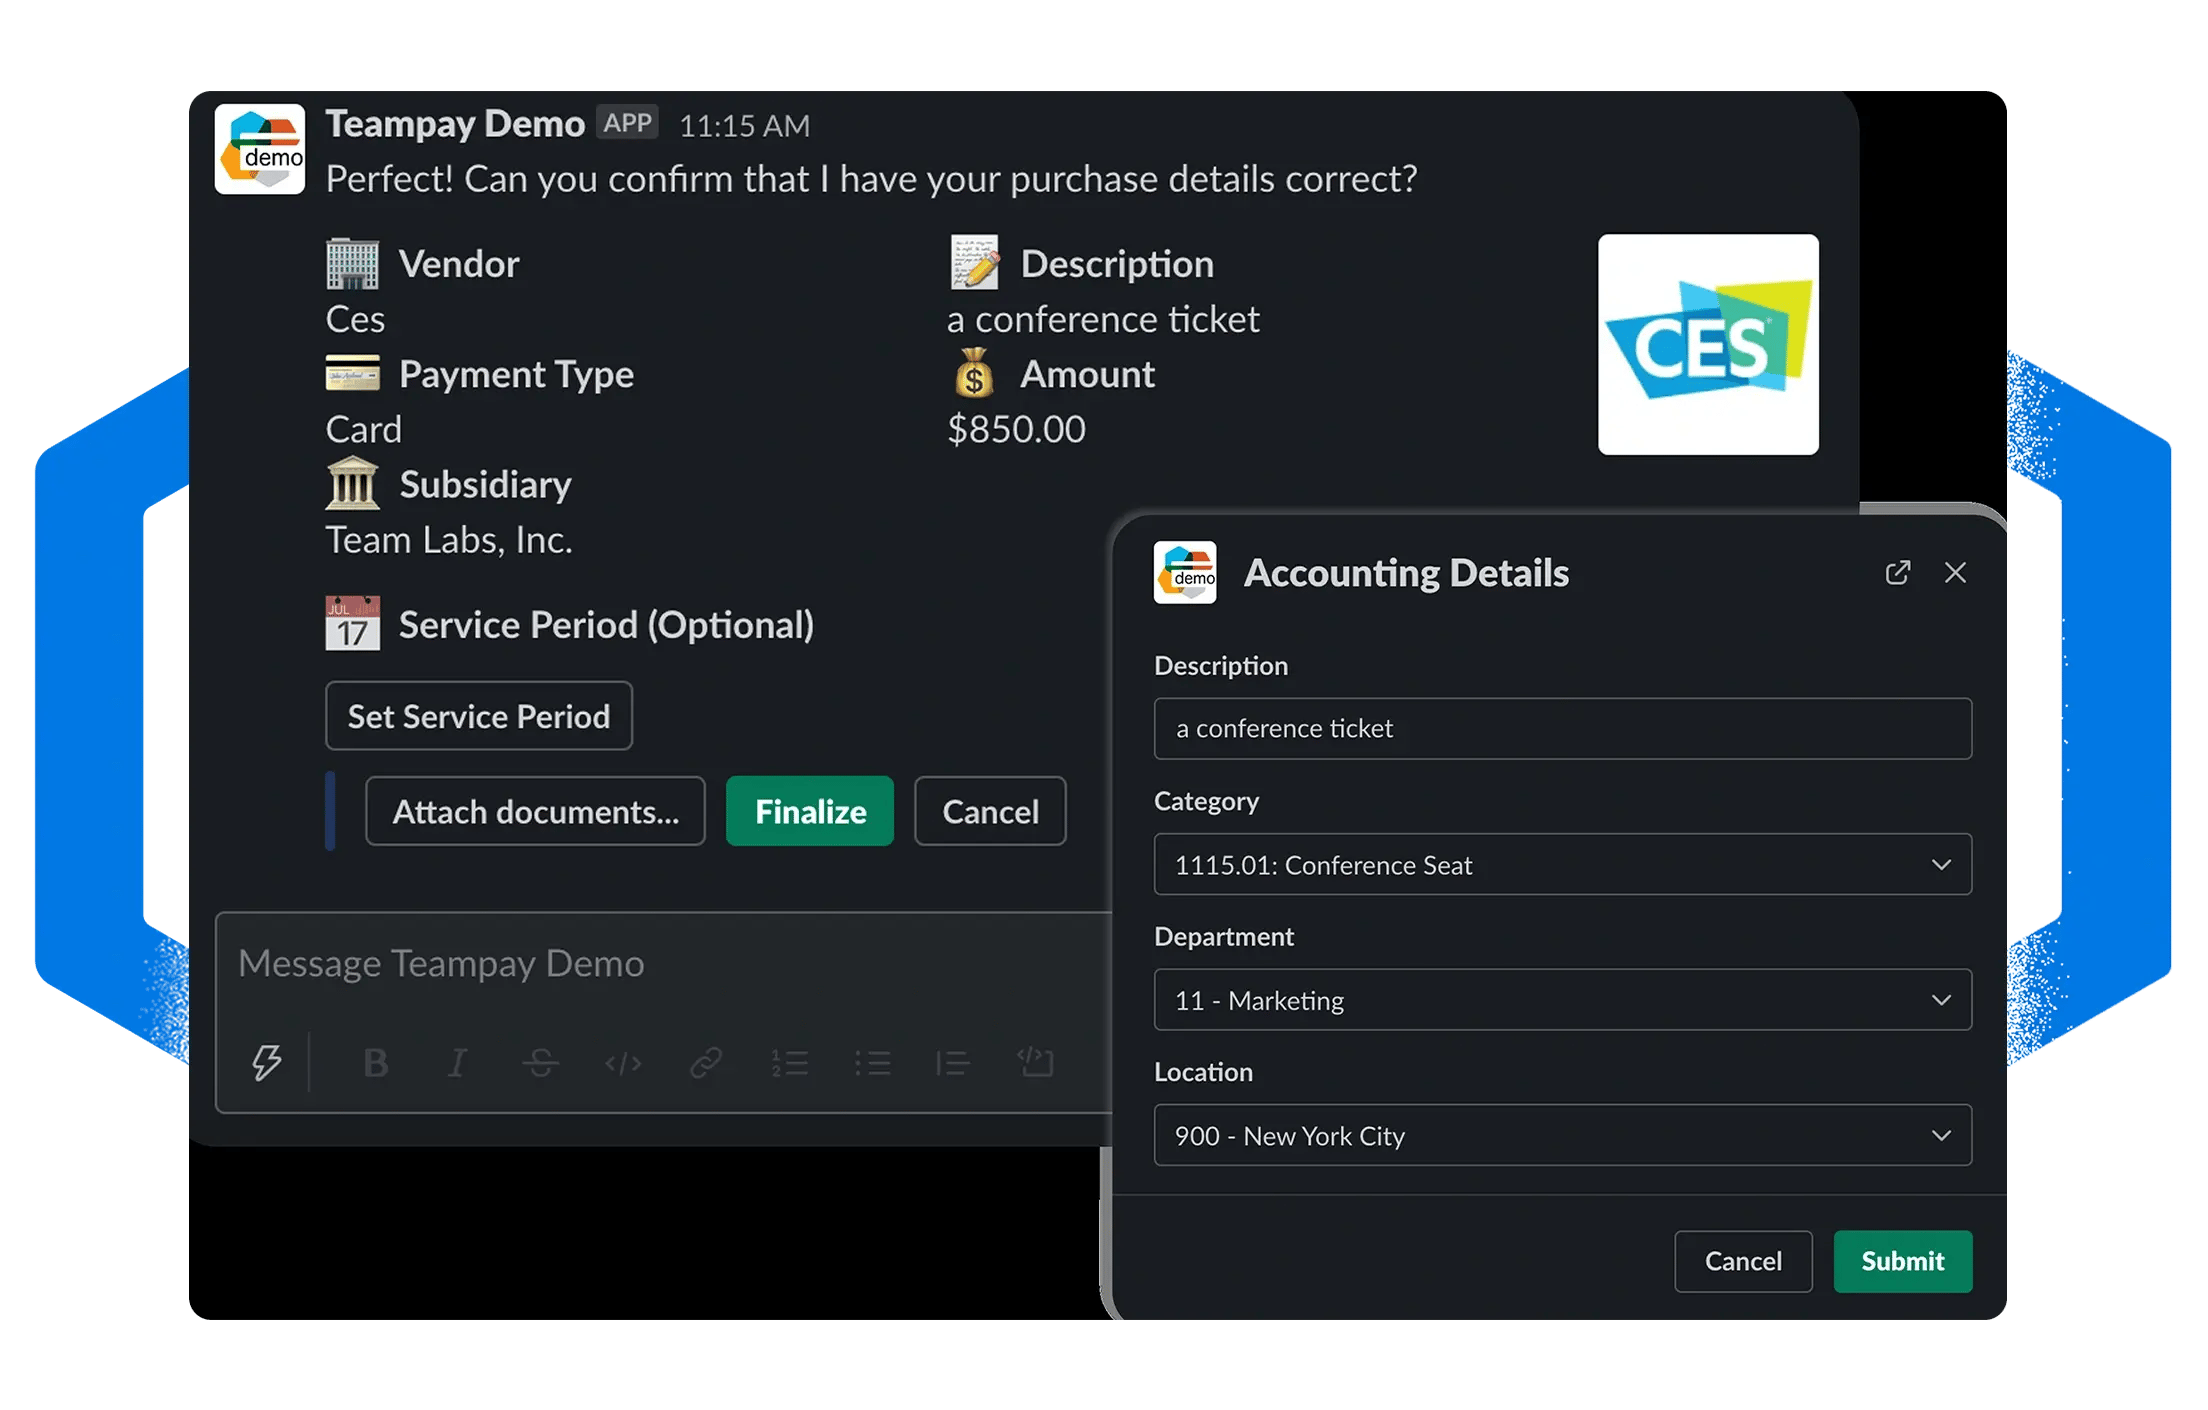Click the Set Service Period button
Image resolution: width=2208 pixels, height=1410 pixels.
479,716
